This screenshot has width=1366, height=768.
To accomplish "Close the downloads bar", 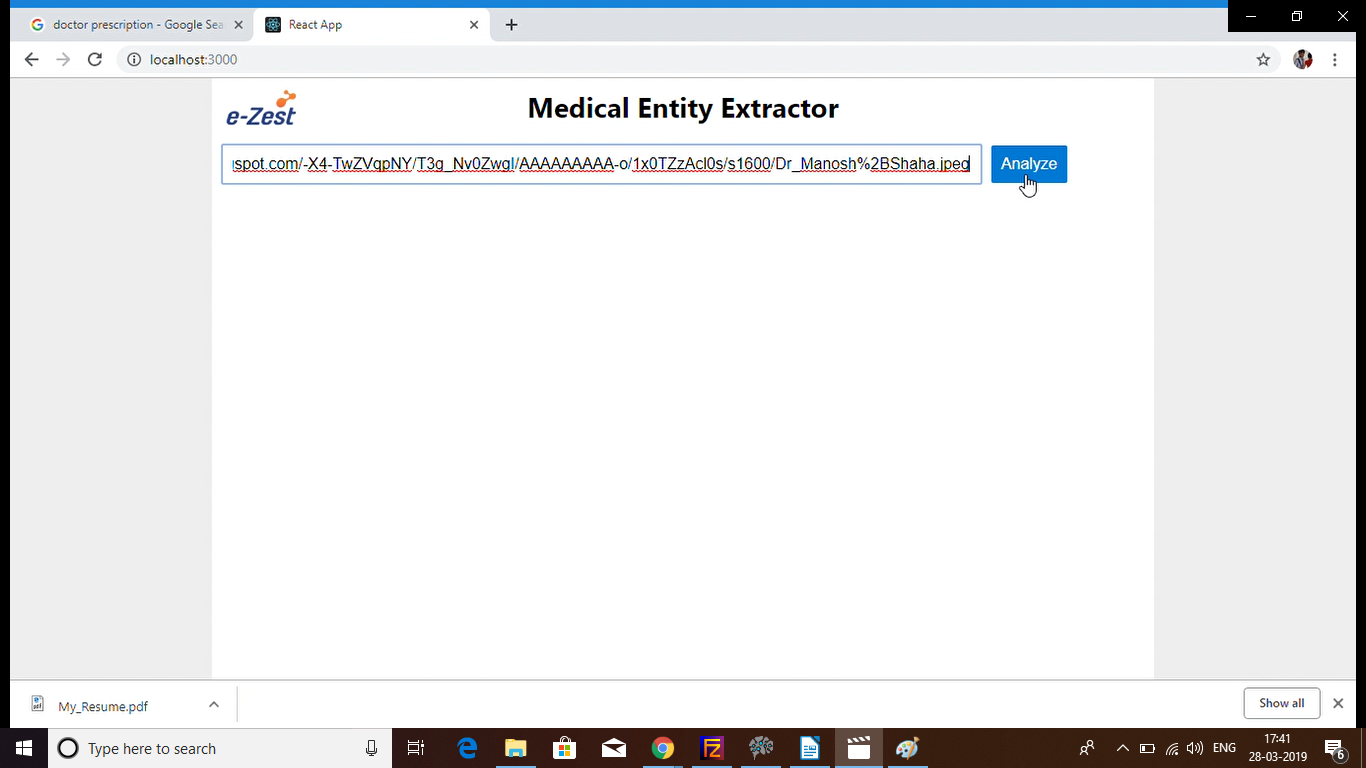I will pos(1338,703).
